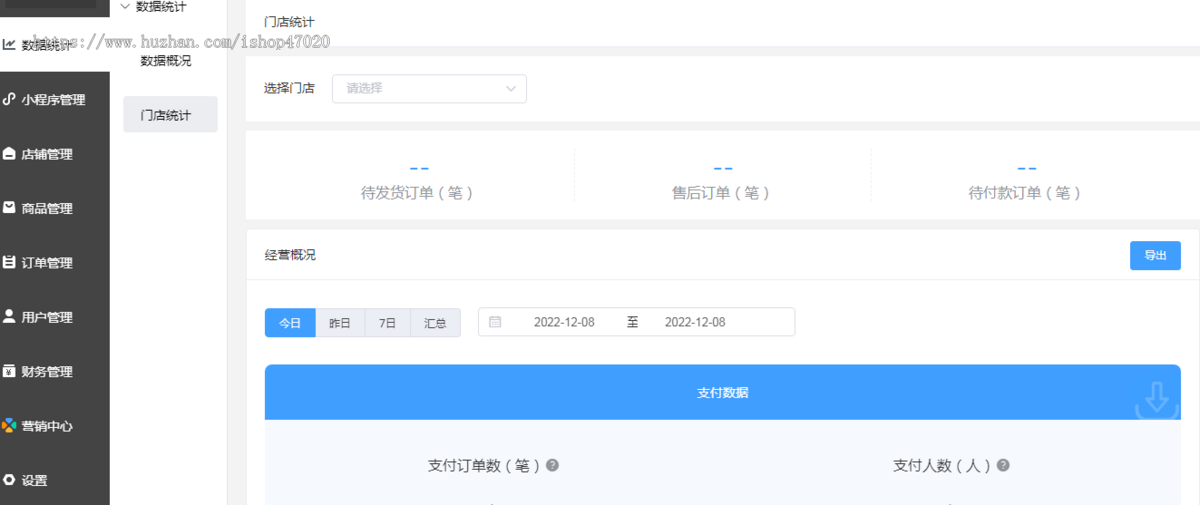This screenshot has width=1200, height=505.
Task: Click the download arrow icon on 支付数据 banner
Action: pyautogui.click(x=1156, y=399)
